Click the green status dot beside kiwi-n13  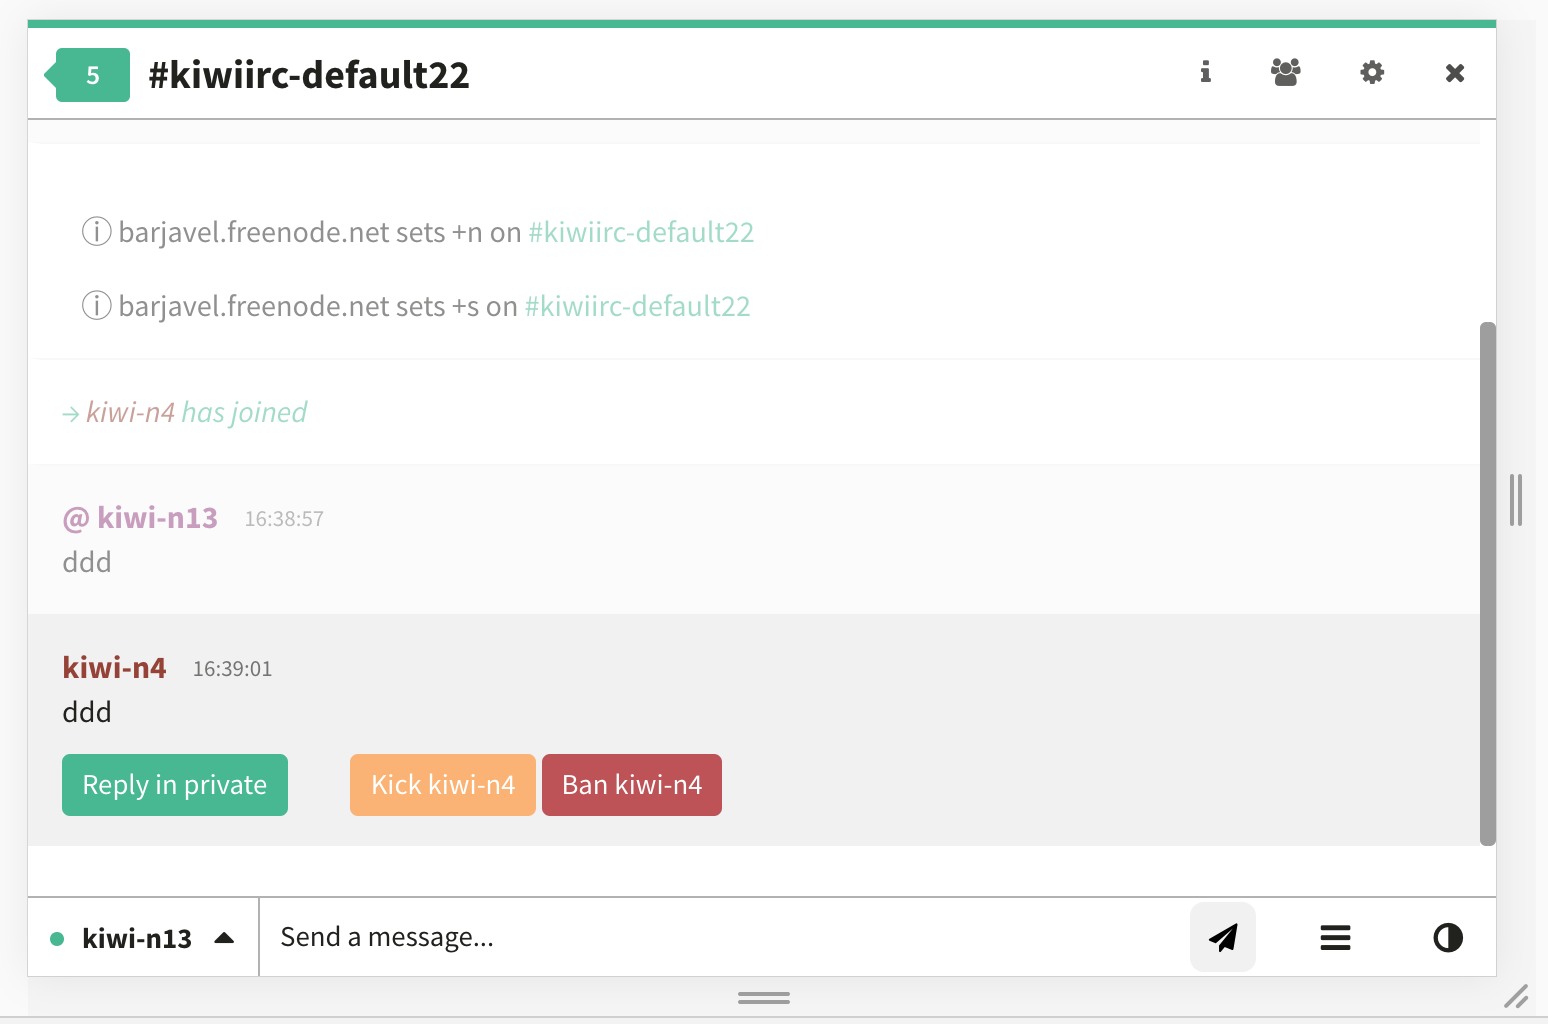(57, 937)
